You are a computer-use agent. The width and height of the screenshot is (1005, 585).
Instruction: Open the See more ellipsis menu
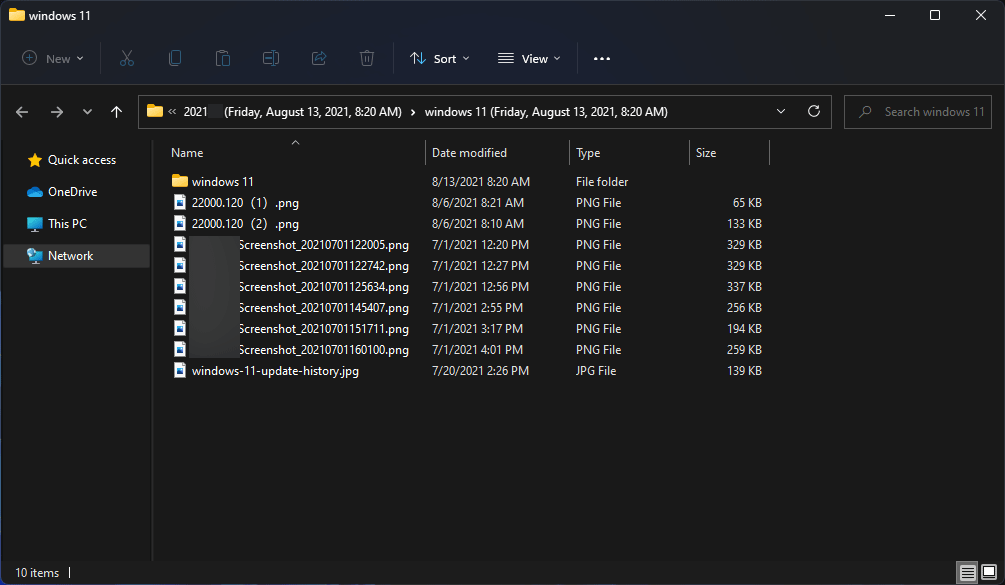pos(602,58)
